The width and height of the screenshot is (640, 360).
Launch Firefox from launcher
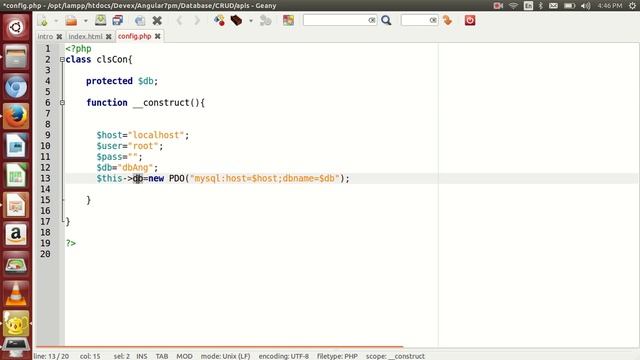(x=16, y=116)
